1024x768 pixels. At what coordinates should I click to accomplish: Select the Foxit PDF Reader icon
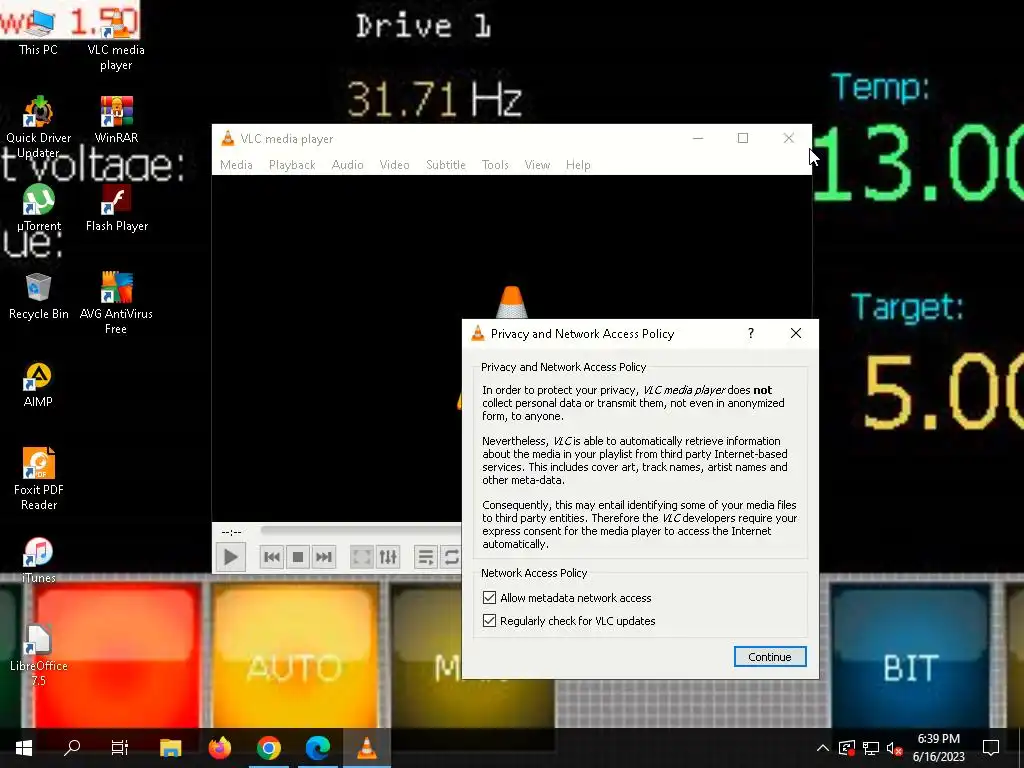coord(38,479)
